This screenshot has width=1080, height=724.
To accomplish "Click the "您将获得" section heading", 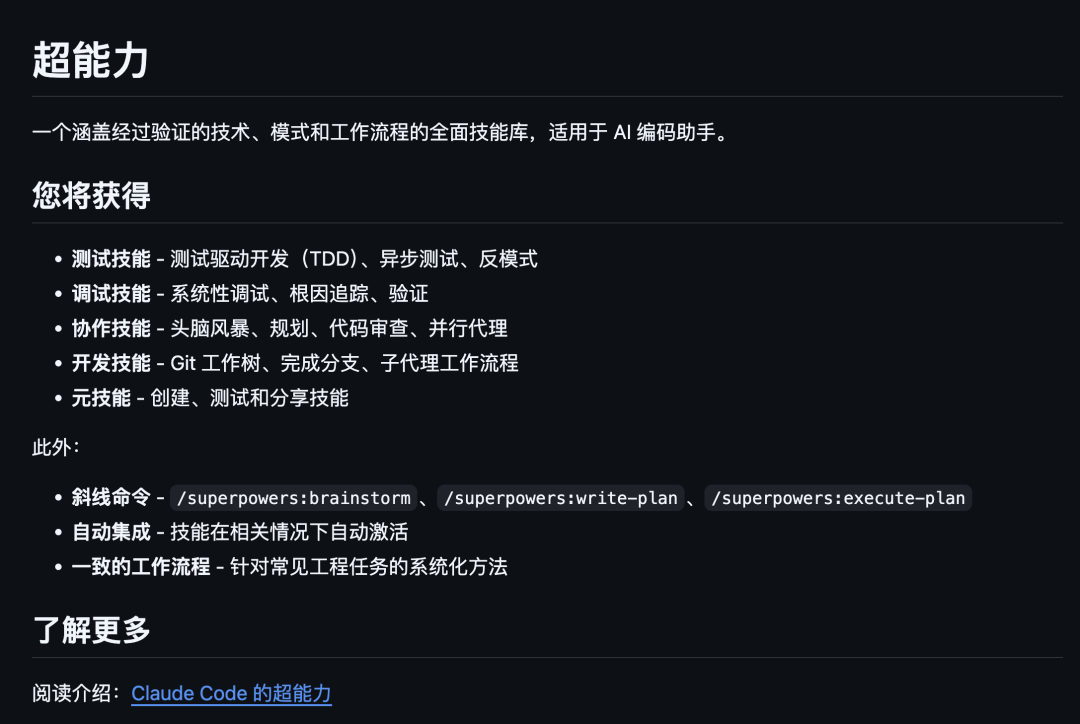I will (91, 195).
